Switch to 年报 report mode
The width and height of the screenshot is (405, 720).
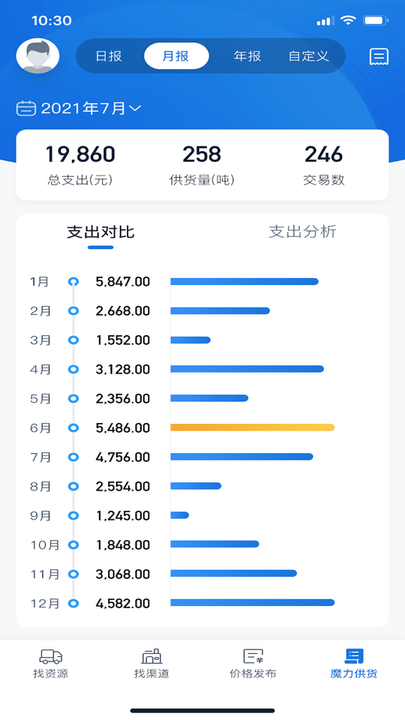248,56
